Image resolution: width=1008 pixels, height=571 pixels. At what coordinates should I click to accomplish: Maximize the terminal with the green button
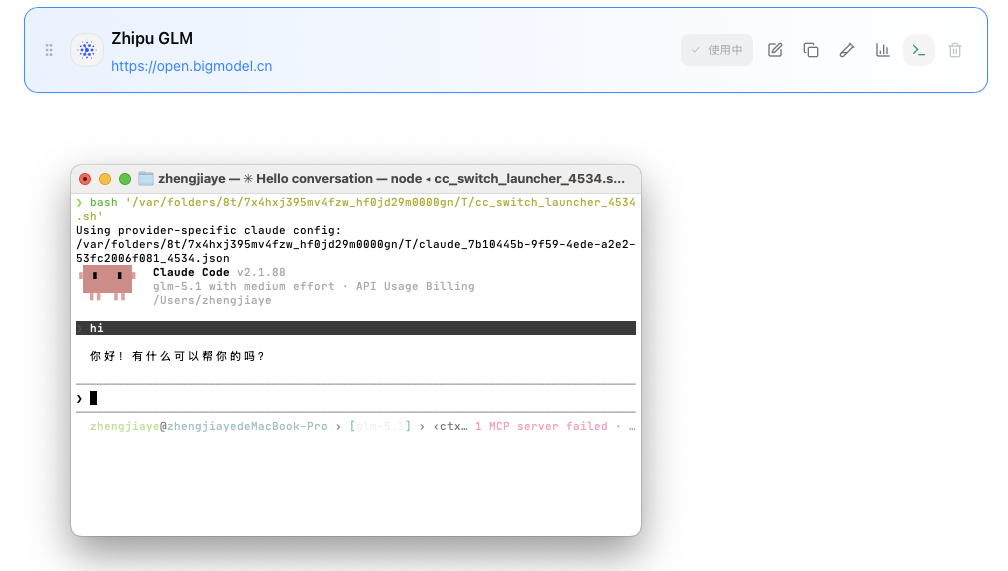click(125, 179)
